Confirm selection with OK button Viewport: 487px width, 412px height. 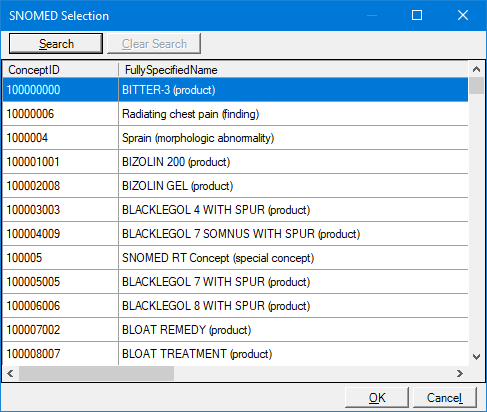click(x=377, y=398)
